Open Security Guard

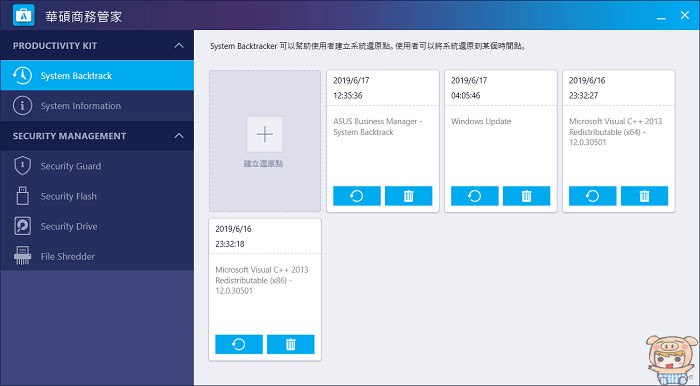(97, 166)
